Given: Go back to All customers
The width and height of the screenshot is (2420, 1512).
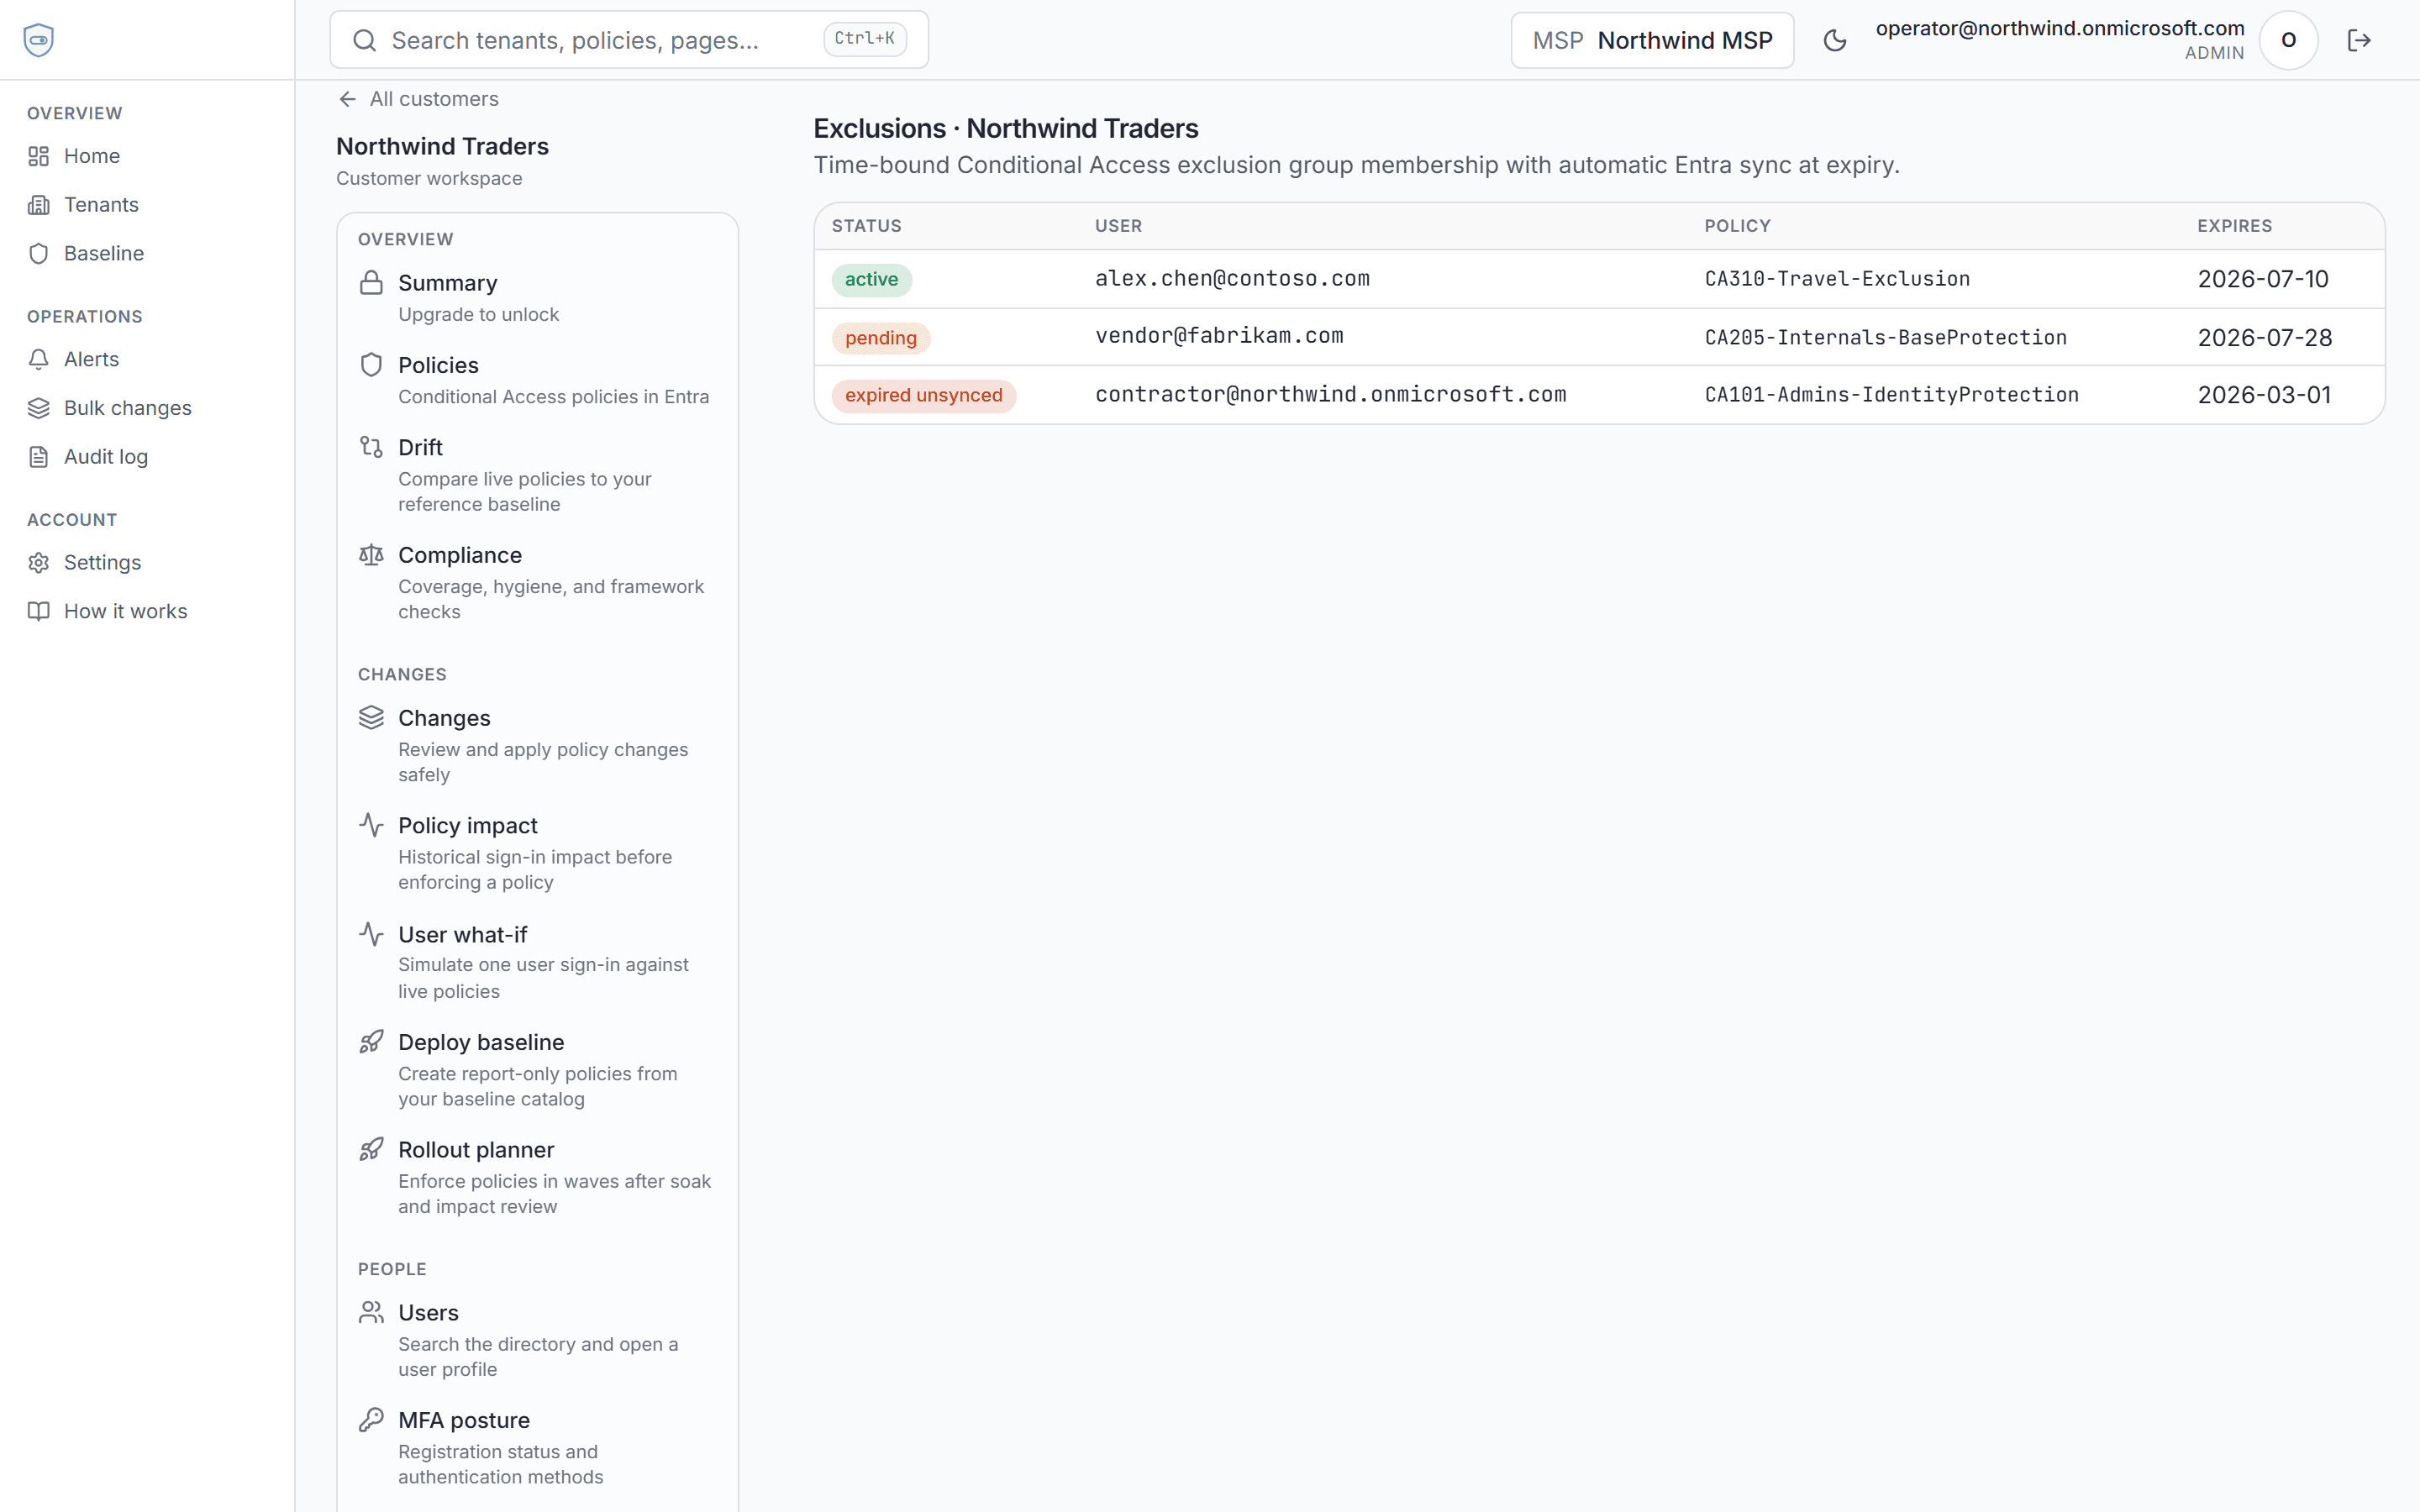Looking at the screenshot, I should coord(419,99).
